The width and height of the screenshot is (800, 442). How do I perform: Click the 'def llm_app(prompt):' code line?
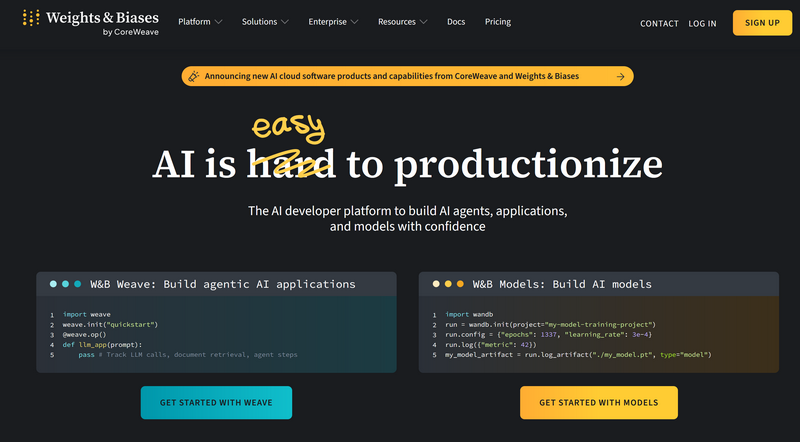coord(102,345)
